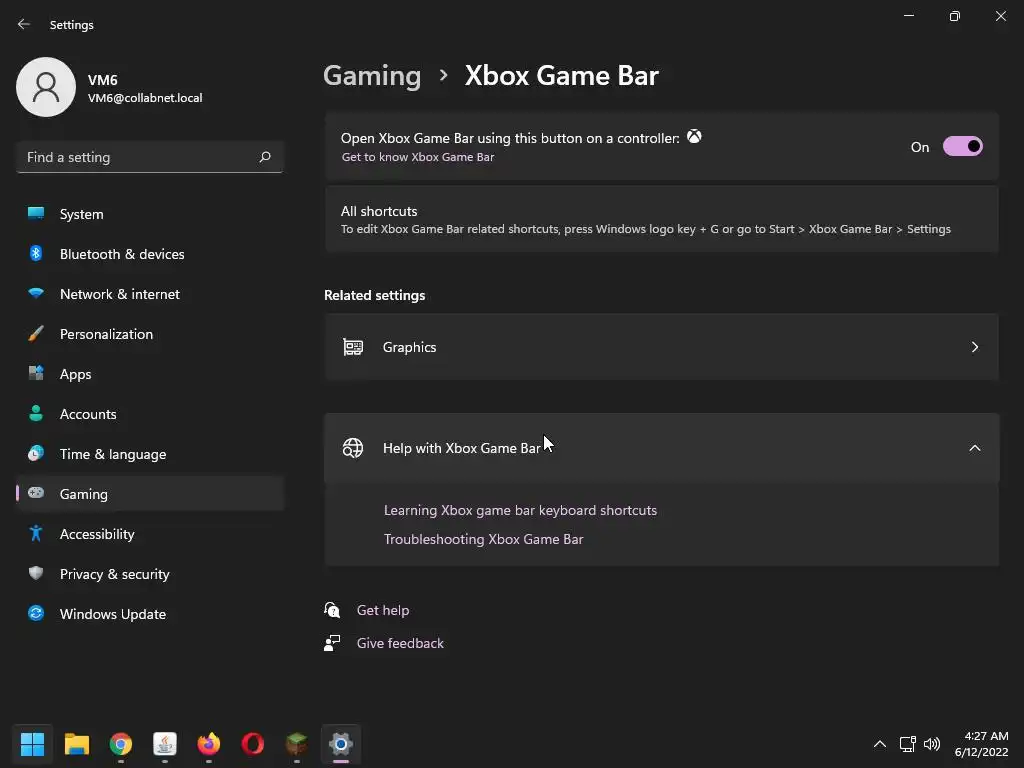Click the Give feedback person icon
The image size is (1024, 768).
332,643
